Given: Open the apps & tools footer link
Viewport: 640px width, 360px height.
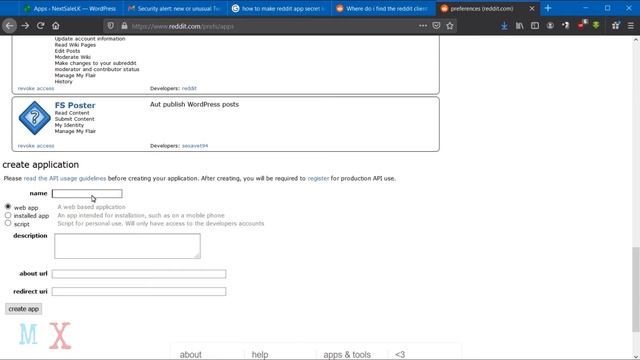Looking at the screenshot, I should (347, 355).
